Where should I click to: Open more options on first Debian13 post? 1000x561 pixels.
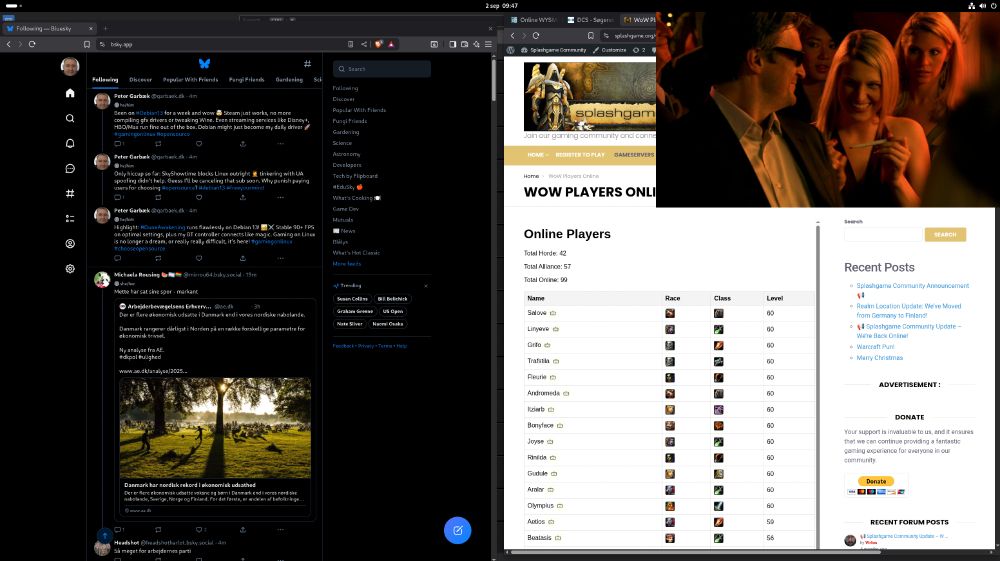pyautogui.click(x=281, y=143)
